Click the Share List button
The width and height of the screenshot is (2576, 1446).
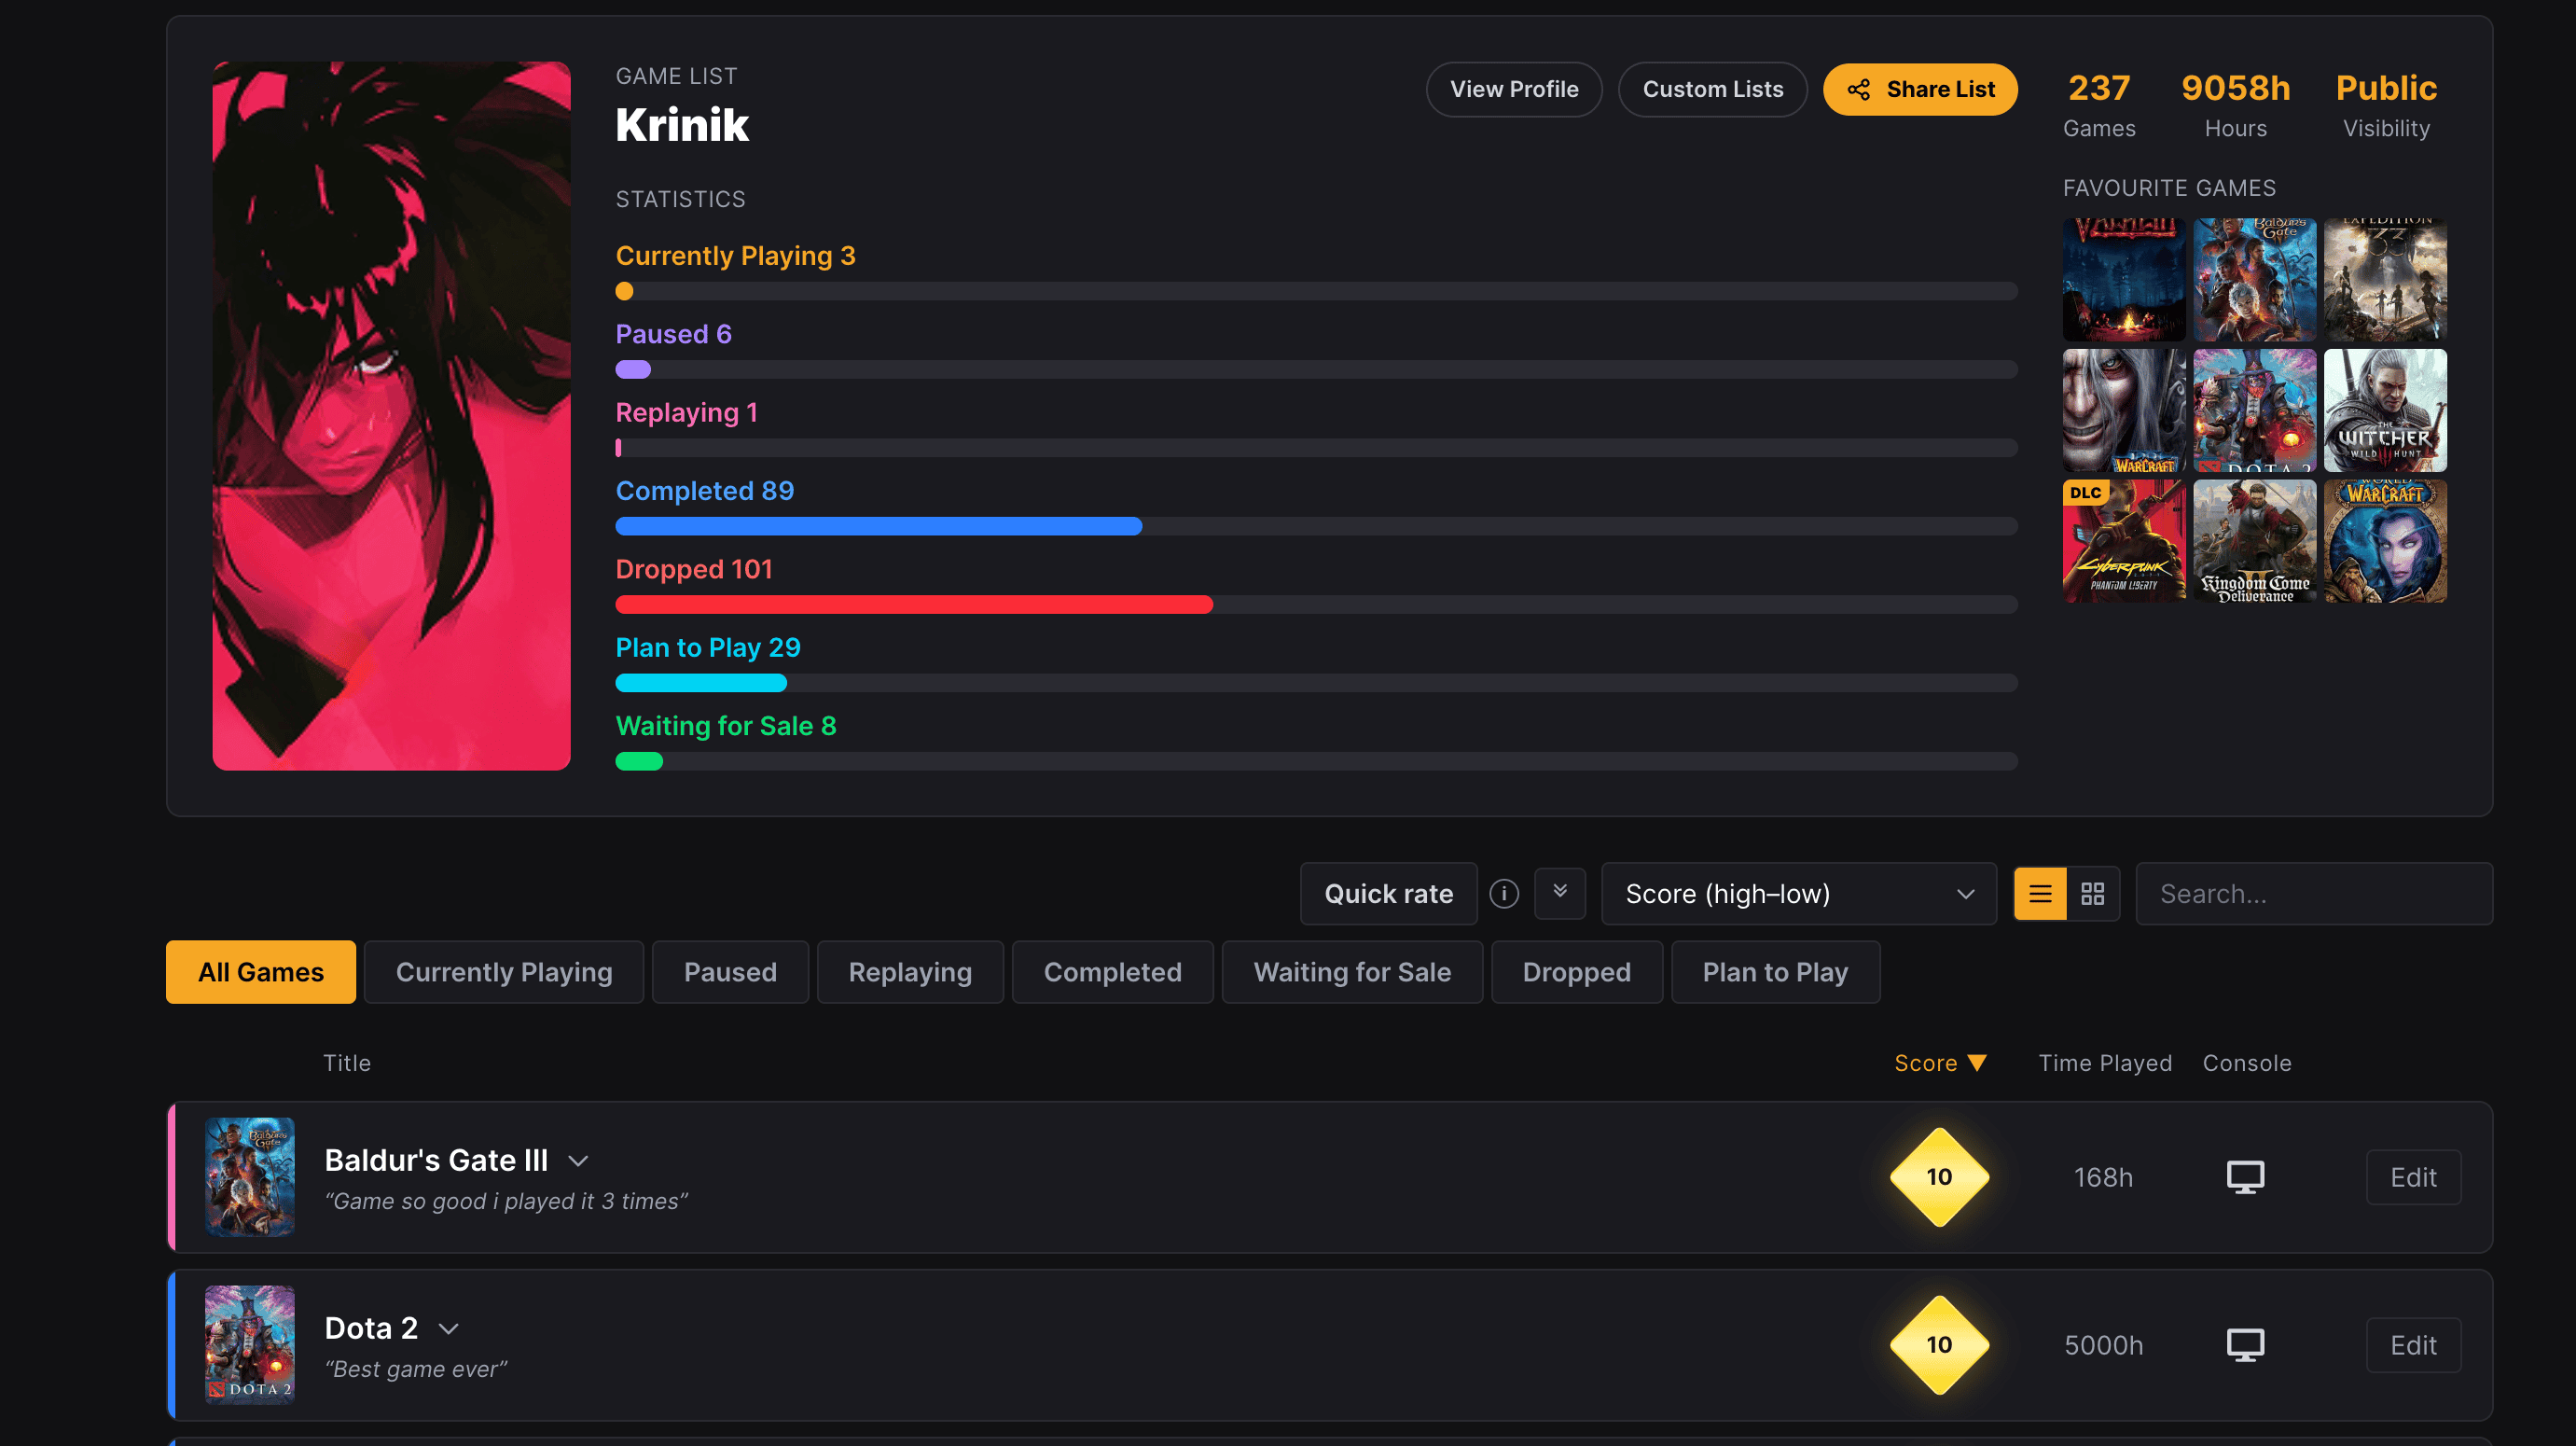click(1919, 90)
